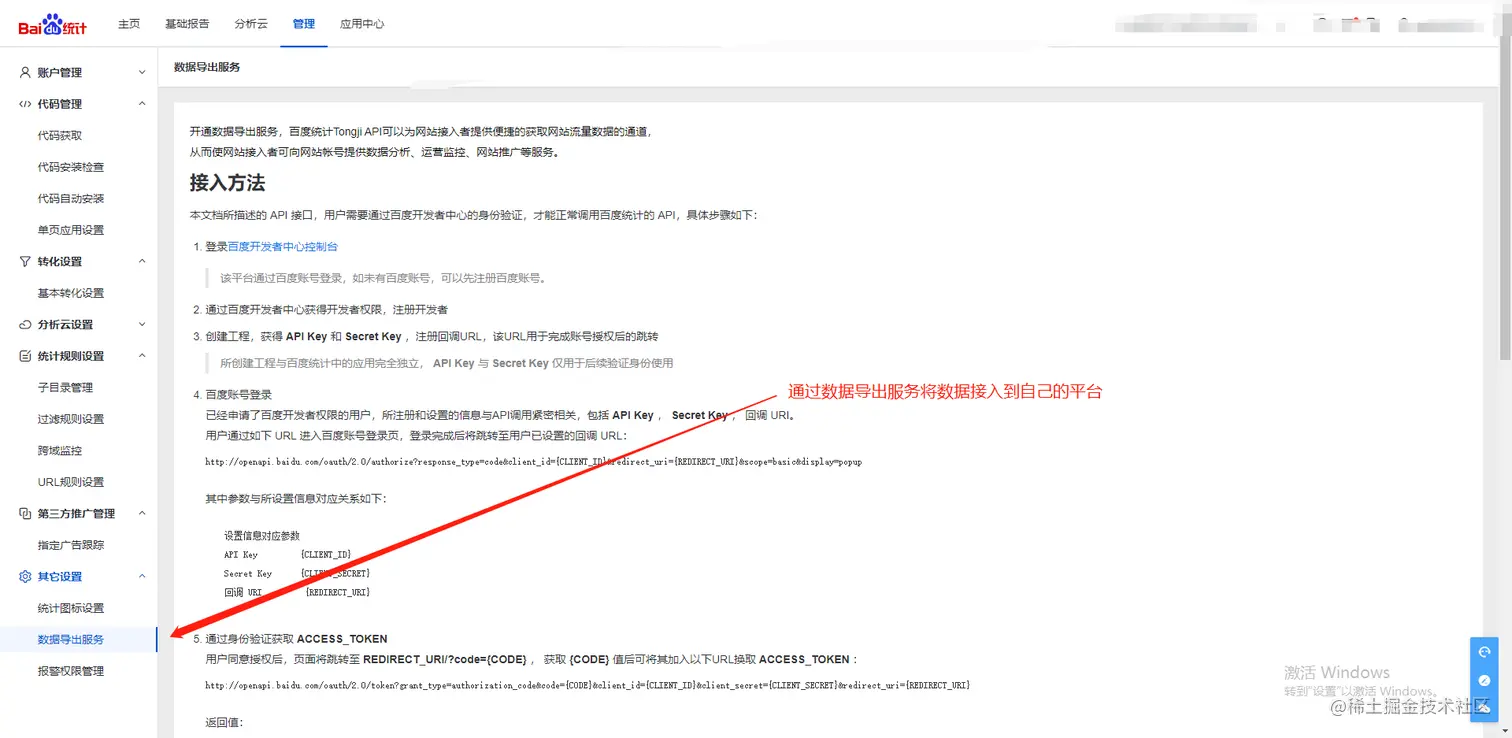Open URL规则设置 in the sidebar

71,482
